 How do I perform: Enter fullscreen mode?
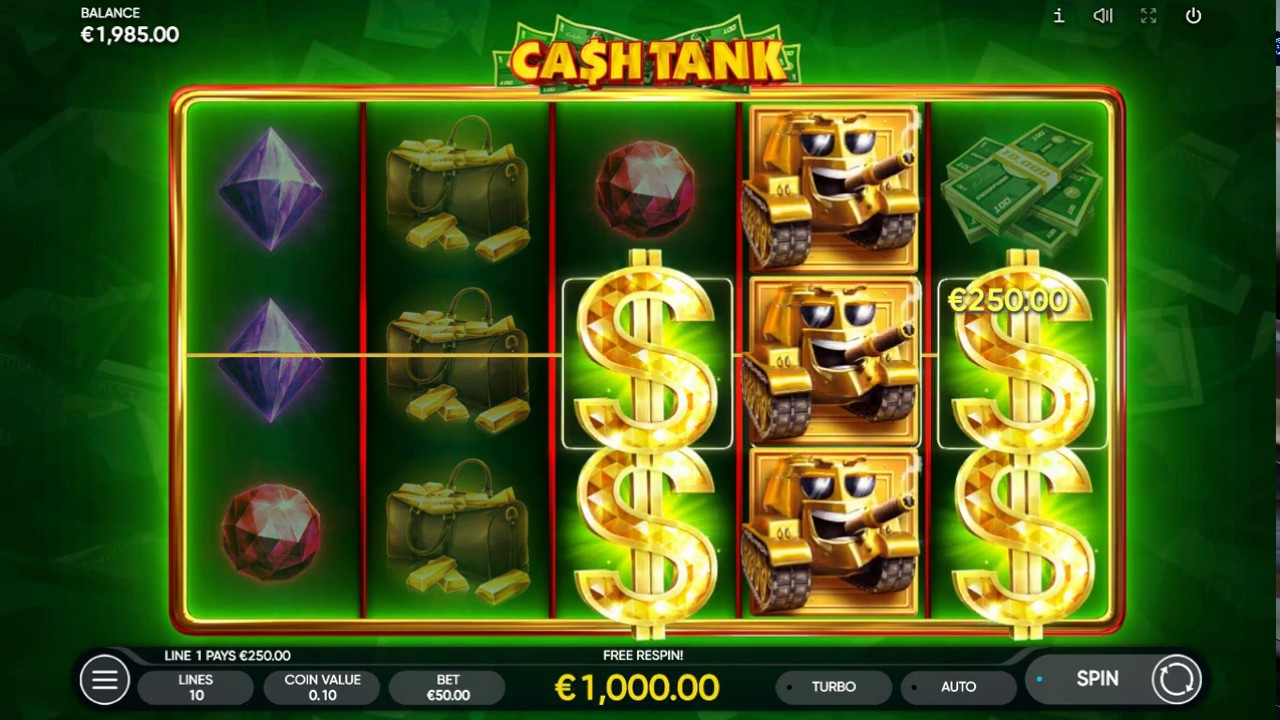coord(1148,16)
